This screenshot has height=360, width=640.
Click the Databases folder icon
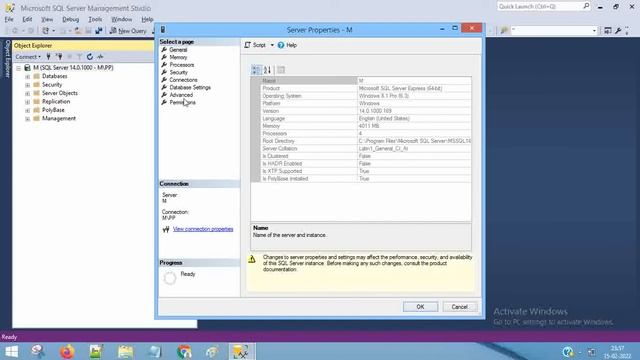coord(36,76)
